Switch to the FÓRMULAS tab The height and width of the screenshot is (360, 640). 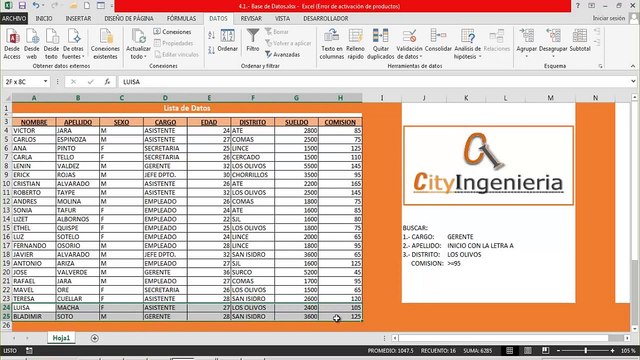[x=181, y=18]
